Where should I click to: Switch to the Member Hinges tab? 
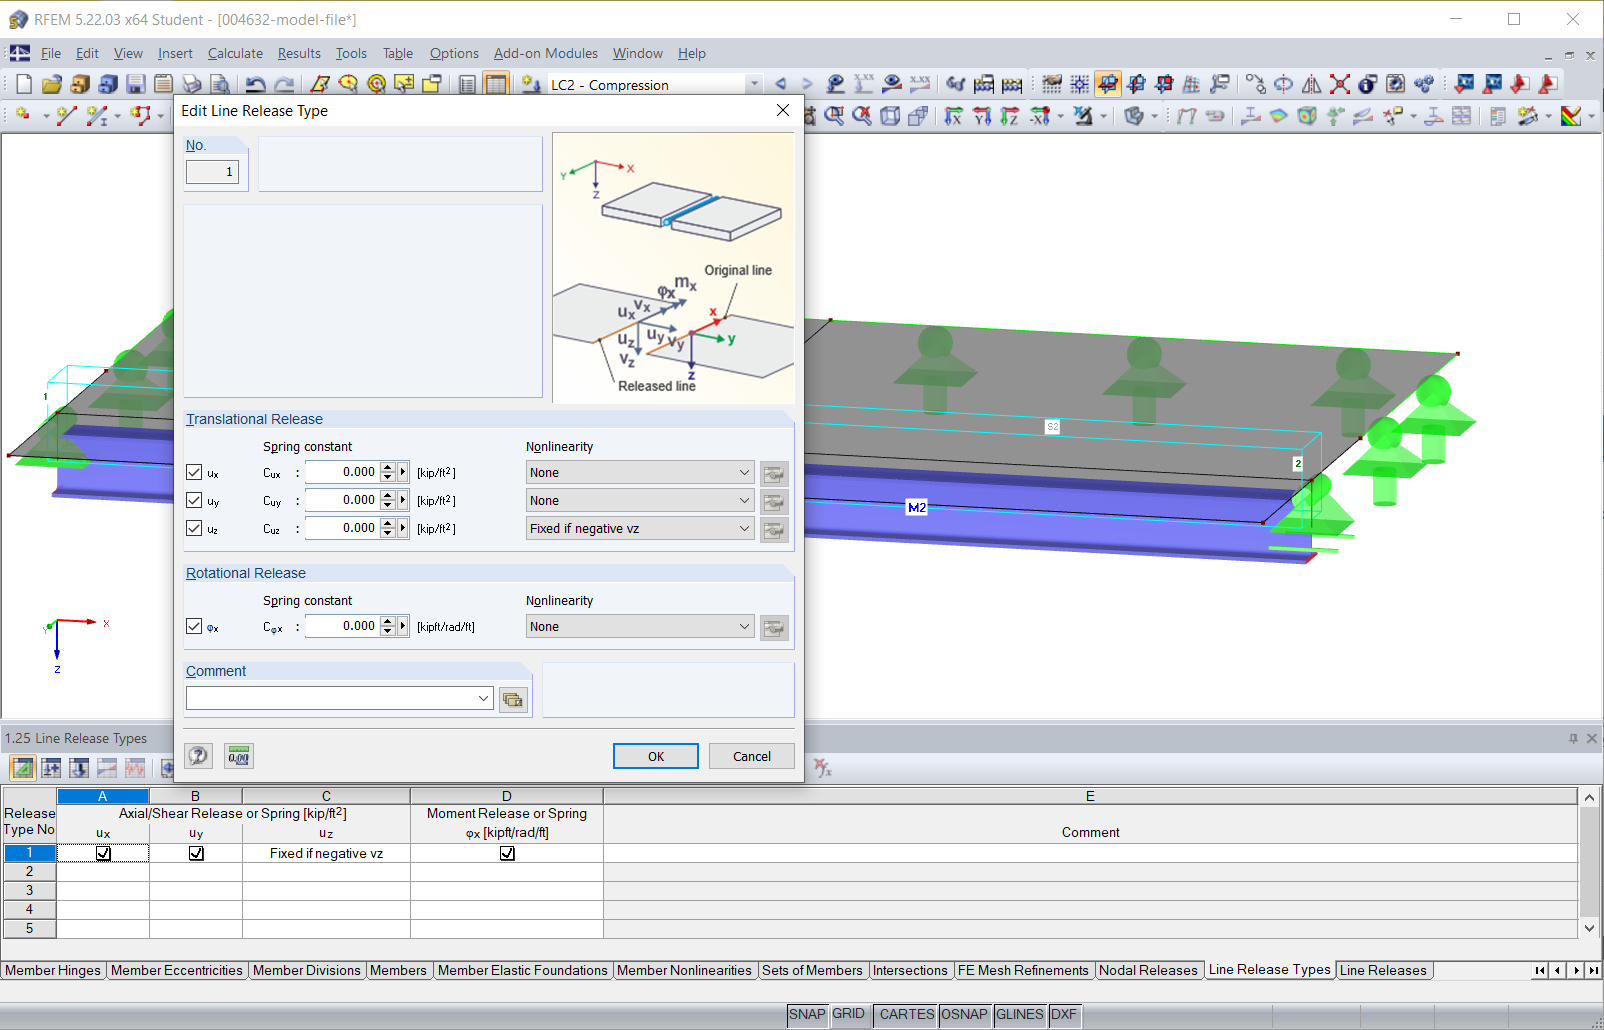click(53, 970)
